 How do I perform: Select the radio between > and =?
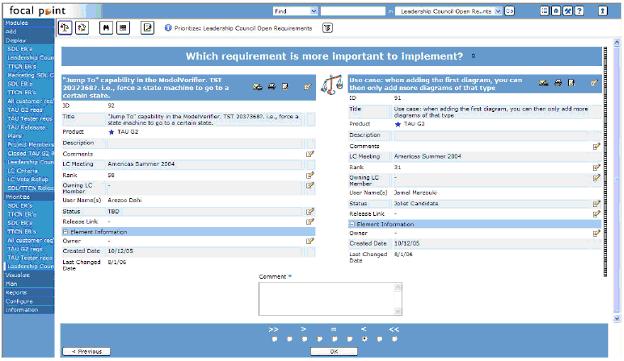pos(320,339)
